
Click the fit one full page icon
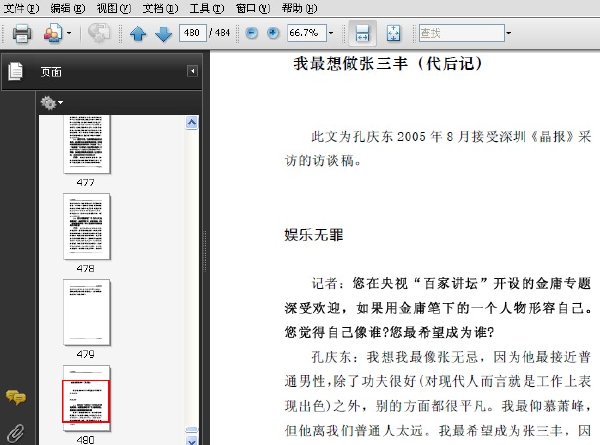393,33
